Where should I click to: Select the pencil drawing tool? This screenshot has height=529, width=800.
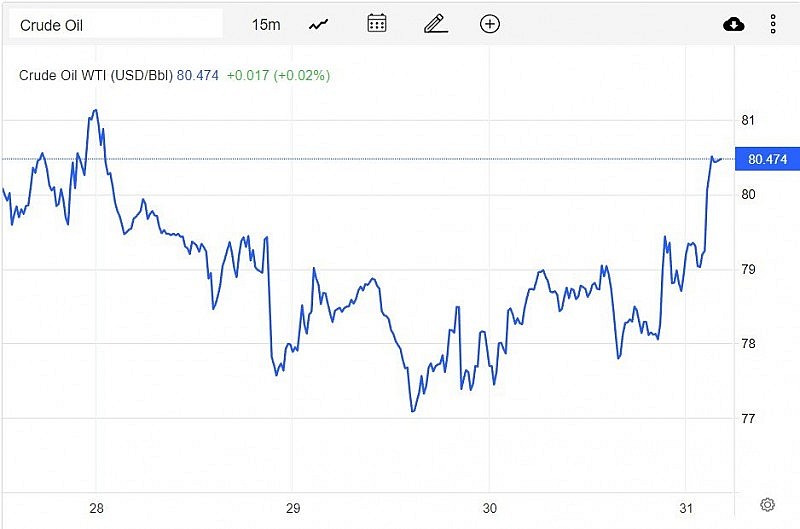pyautogui.click(x=434, y=24)
